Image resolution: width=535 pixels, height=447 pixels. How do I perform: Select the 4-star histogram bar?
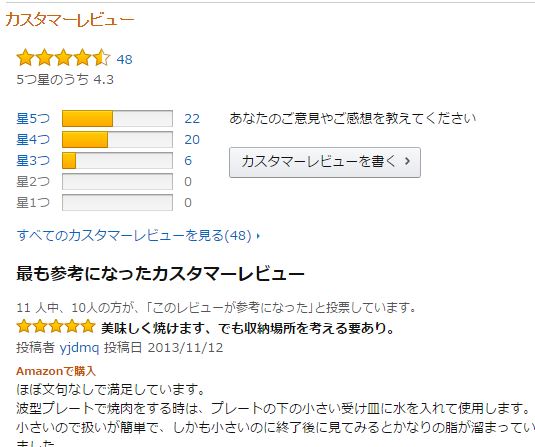(x=117, y=140)
